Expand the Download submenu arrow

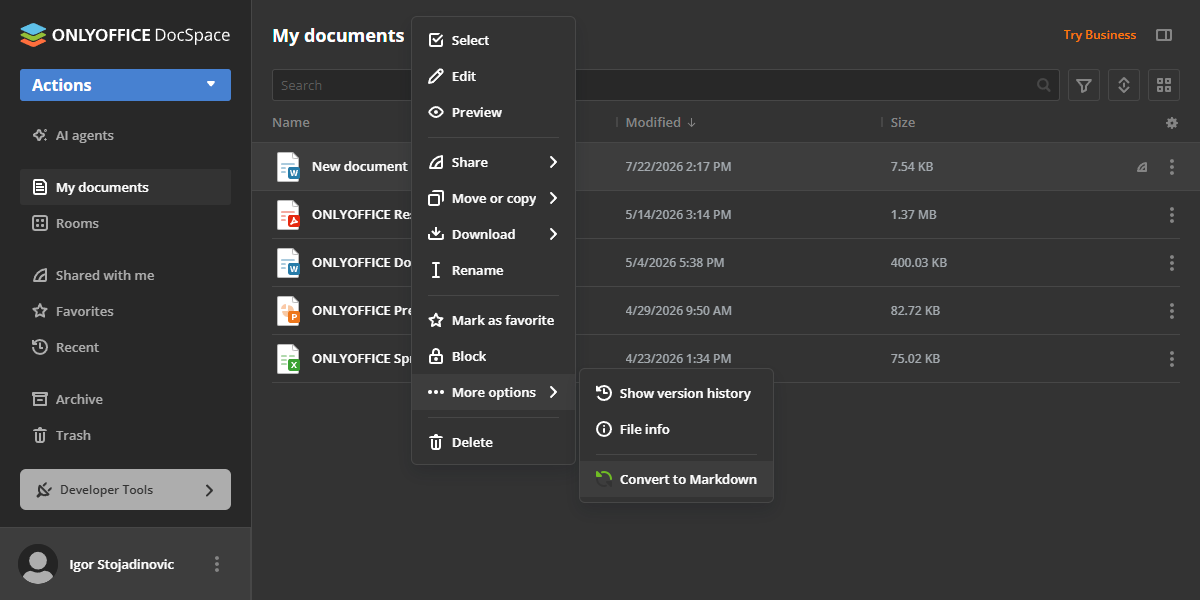pos(553,234)
